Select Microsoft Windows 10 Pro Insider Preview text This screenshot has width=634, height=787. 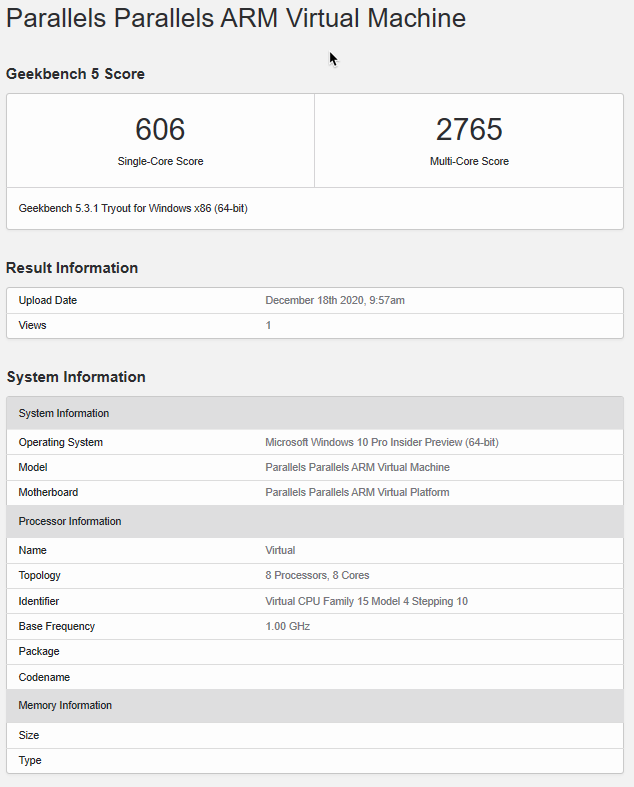(382, 442)
